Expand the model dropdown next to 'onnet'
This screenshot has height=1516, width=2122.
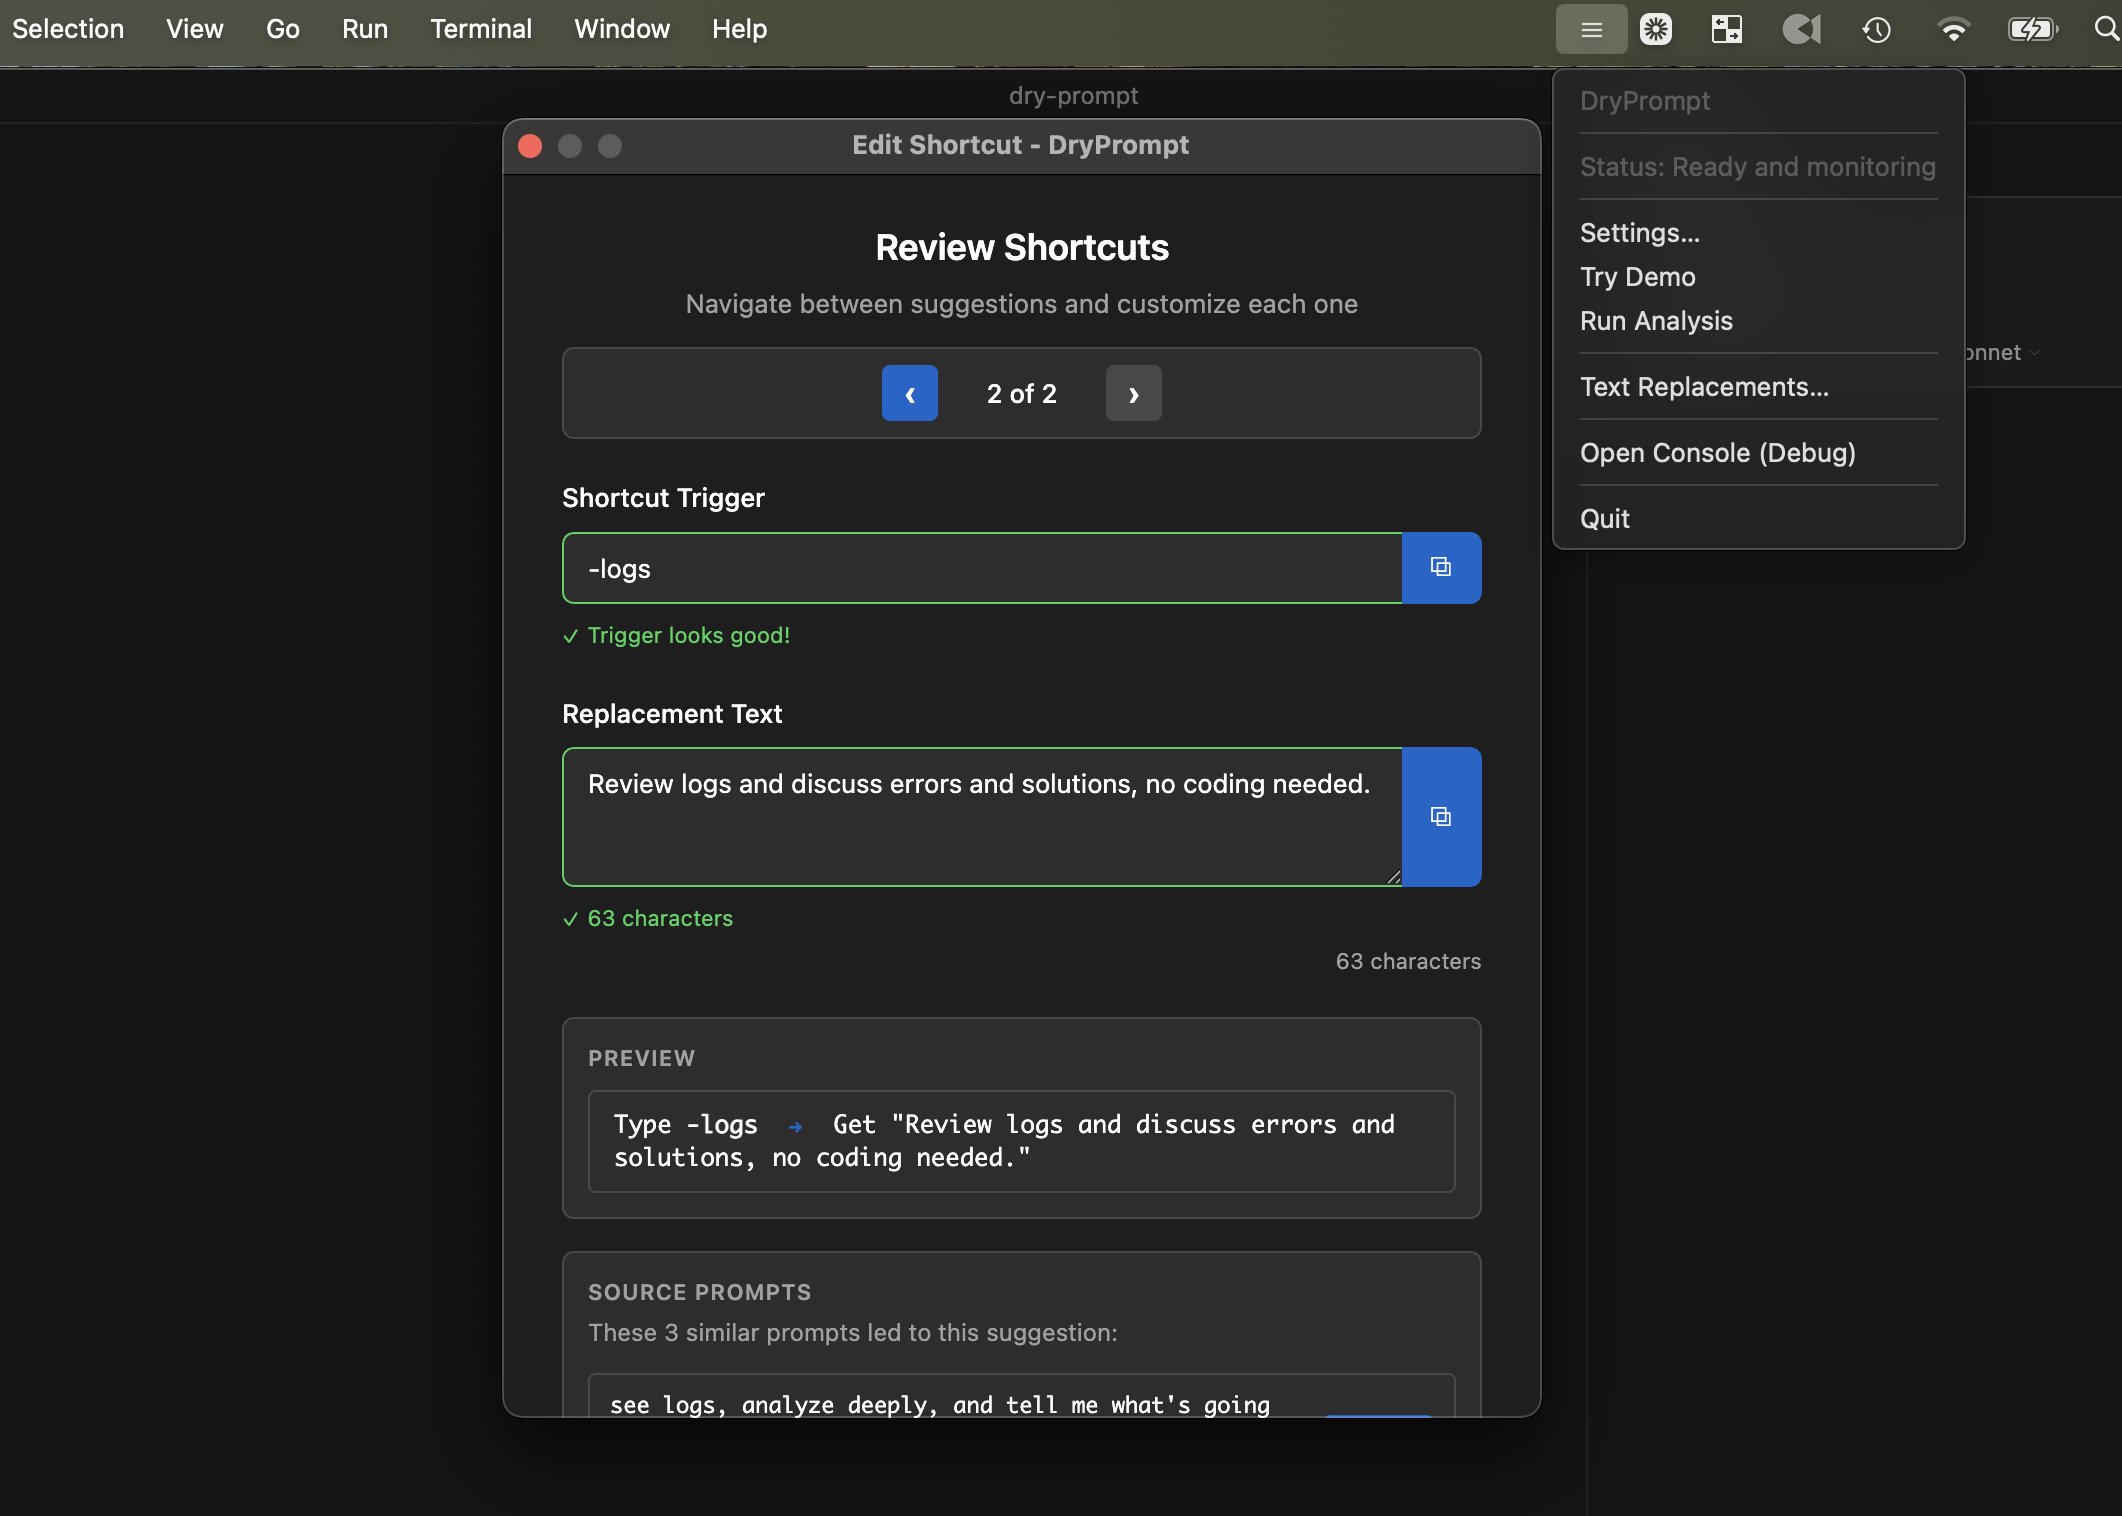coord(2034,352)
